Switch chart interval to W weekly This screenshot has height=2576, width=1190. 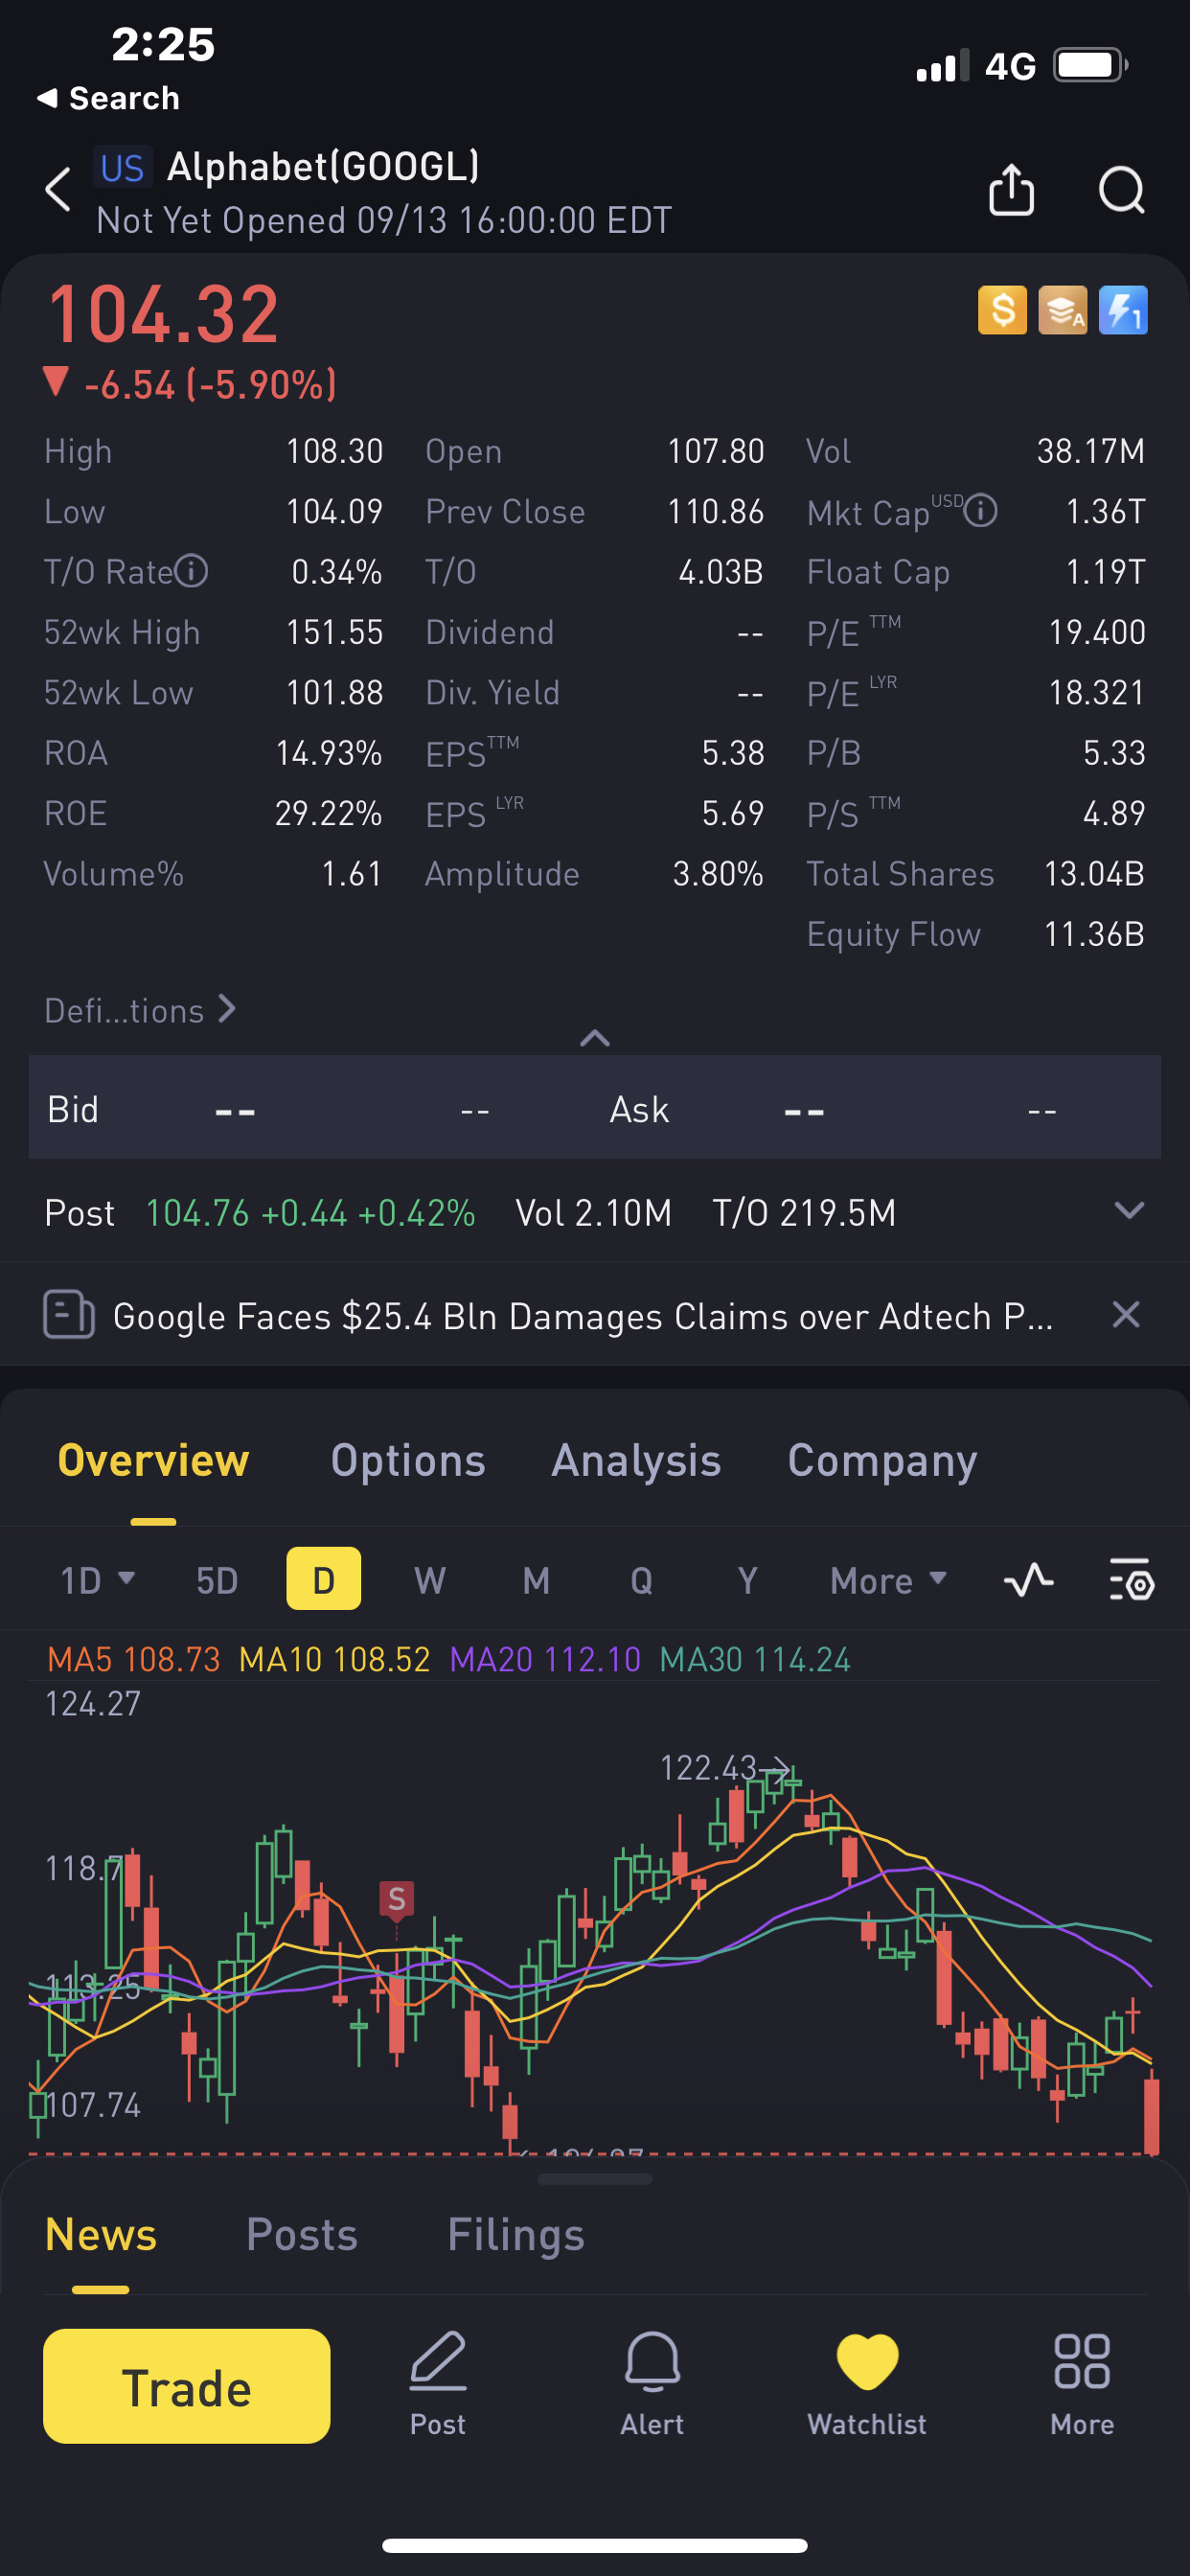430,1580
